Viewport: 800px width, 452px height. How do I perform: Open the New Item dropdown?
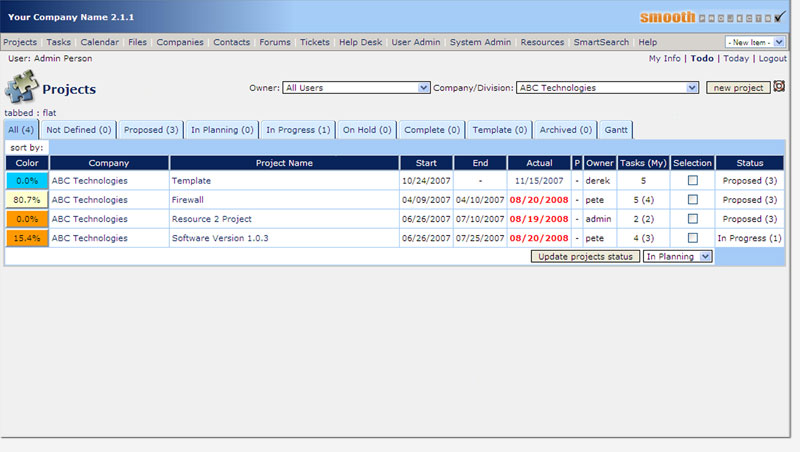click(x=755, y=42)
